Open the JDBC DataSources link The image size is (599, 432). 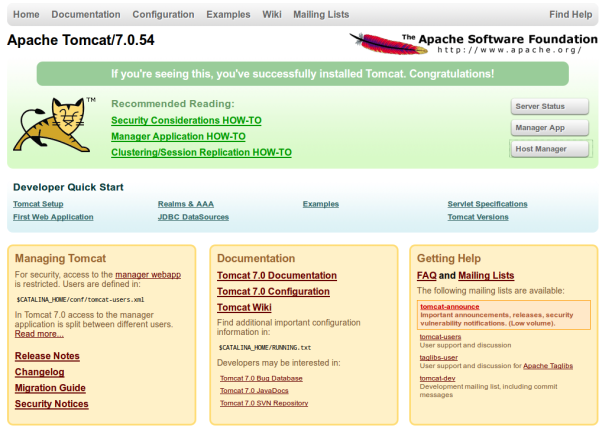(193, 217)
